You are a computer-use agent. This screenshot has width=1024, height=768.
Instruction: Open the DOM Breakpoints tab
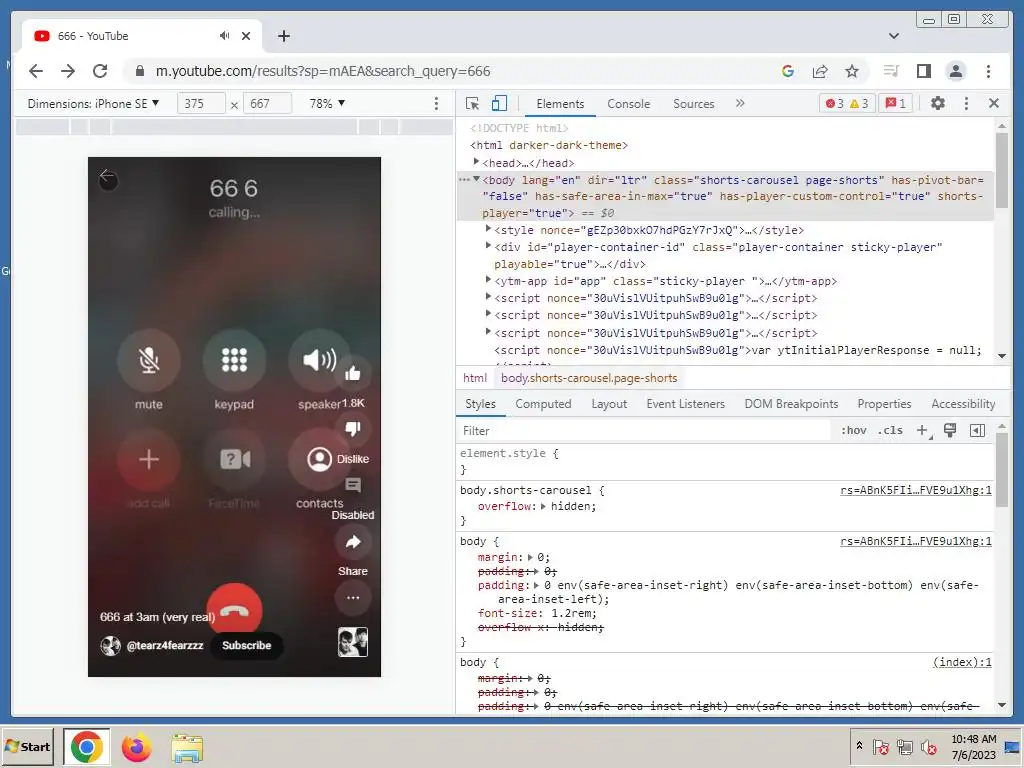coord(791,404)
